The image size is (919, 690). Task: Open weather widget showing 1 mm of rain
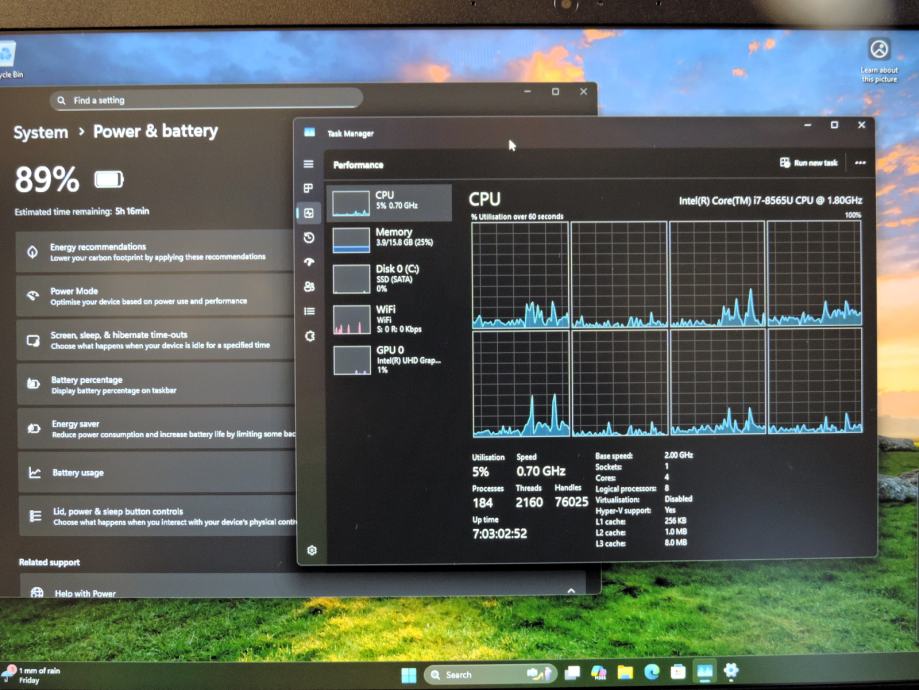pos(32,675)
